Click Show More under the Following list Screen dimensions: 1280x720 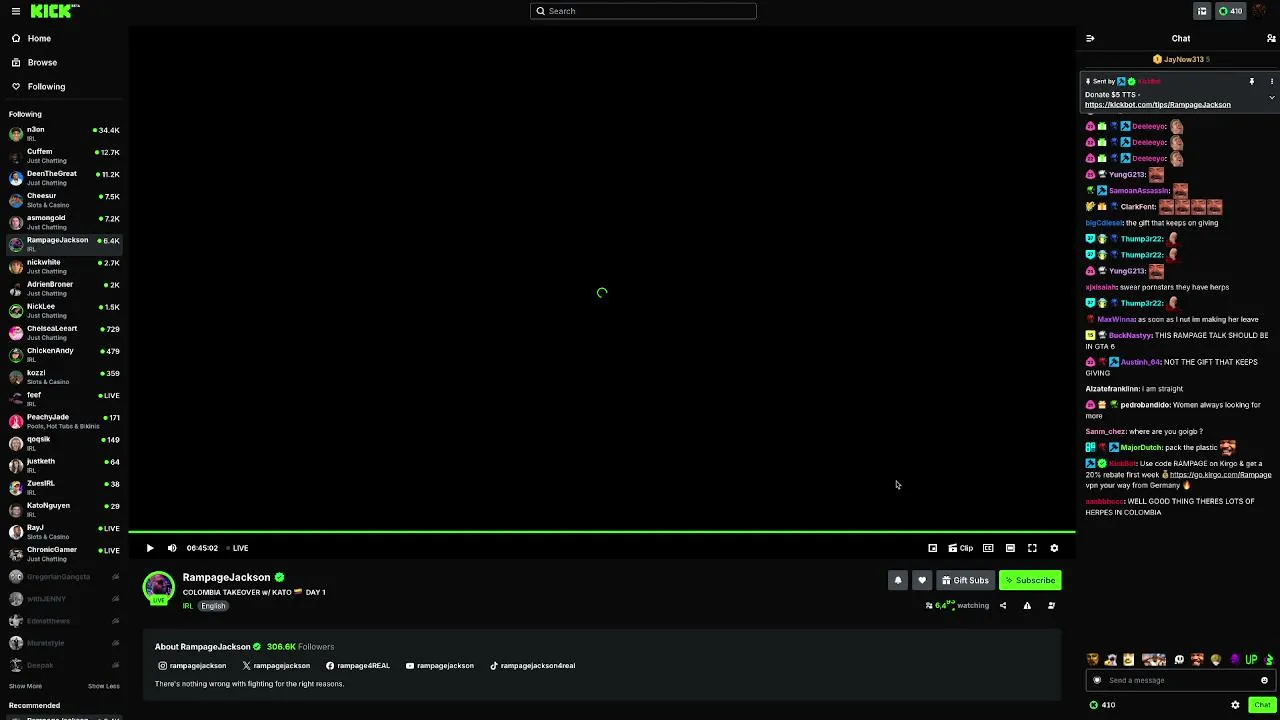click(x=26, y=686)
